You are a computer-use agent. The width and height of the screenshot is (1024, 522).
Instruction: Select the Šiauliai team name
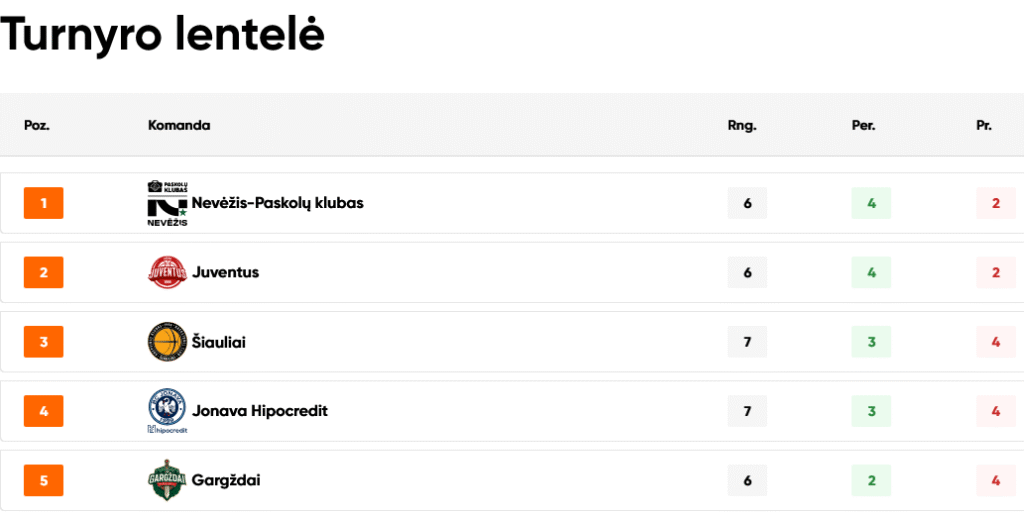218,342
